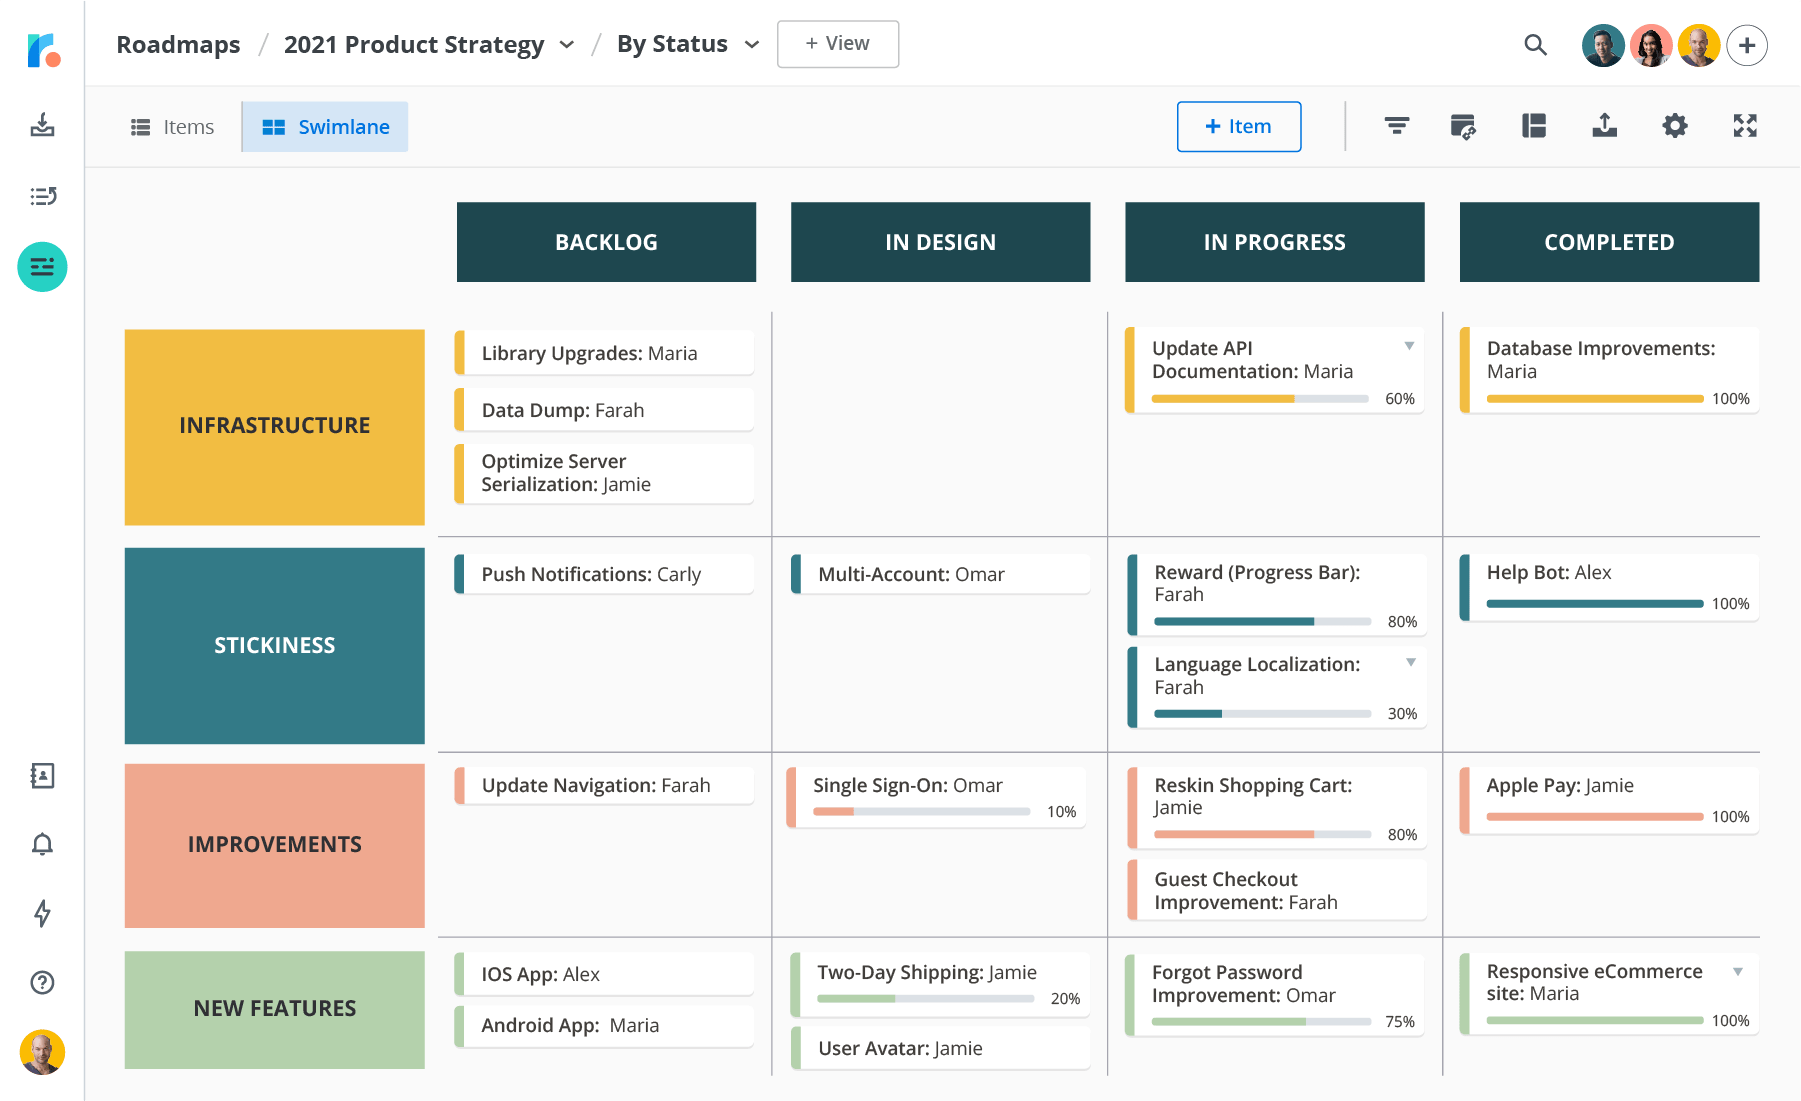Open the format card edit icon
1801x1101 pixels.
(x=1463, y=126)
